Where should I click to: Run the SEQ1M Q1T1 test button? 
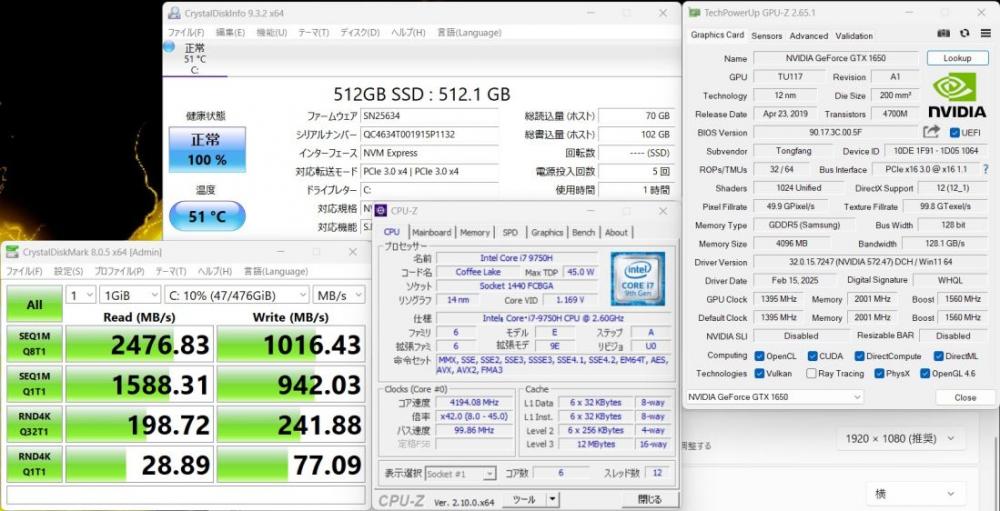click(x=34, y=384)
